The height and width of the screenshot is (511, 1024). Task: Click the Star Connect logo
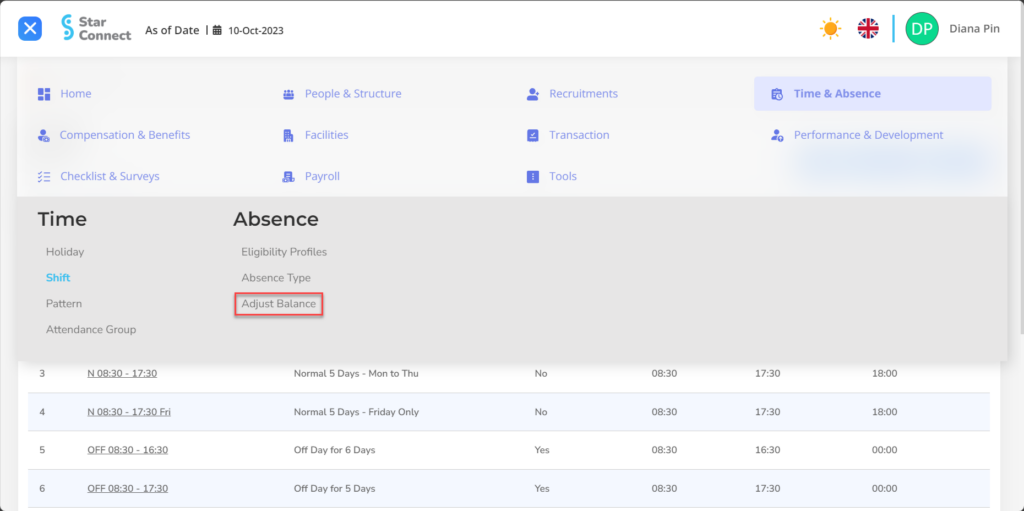[95, 28]
